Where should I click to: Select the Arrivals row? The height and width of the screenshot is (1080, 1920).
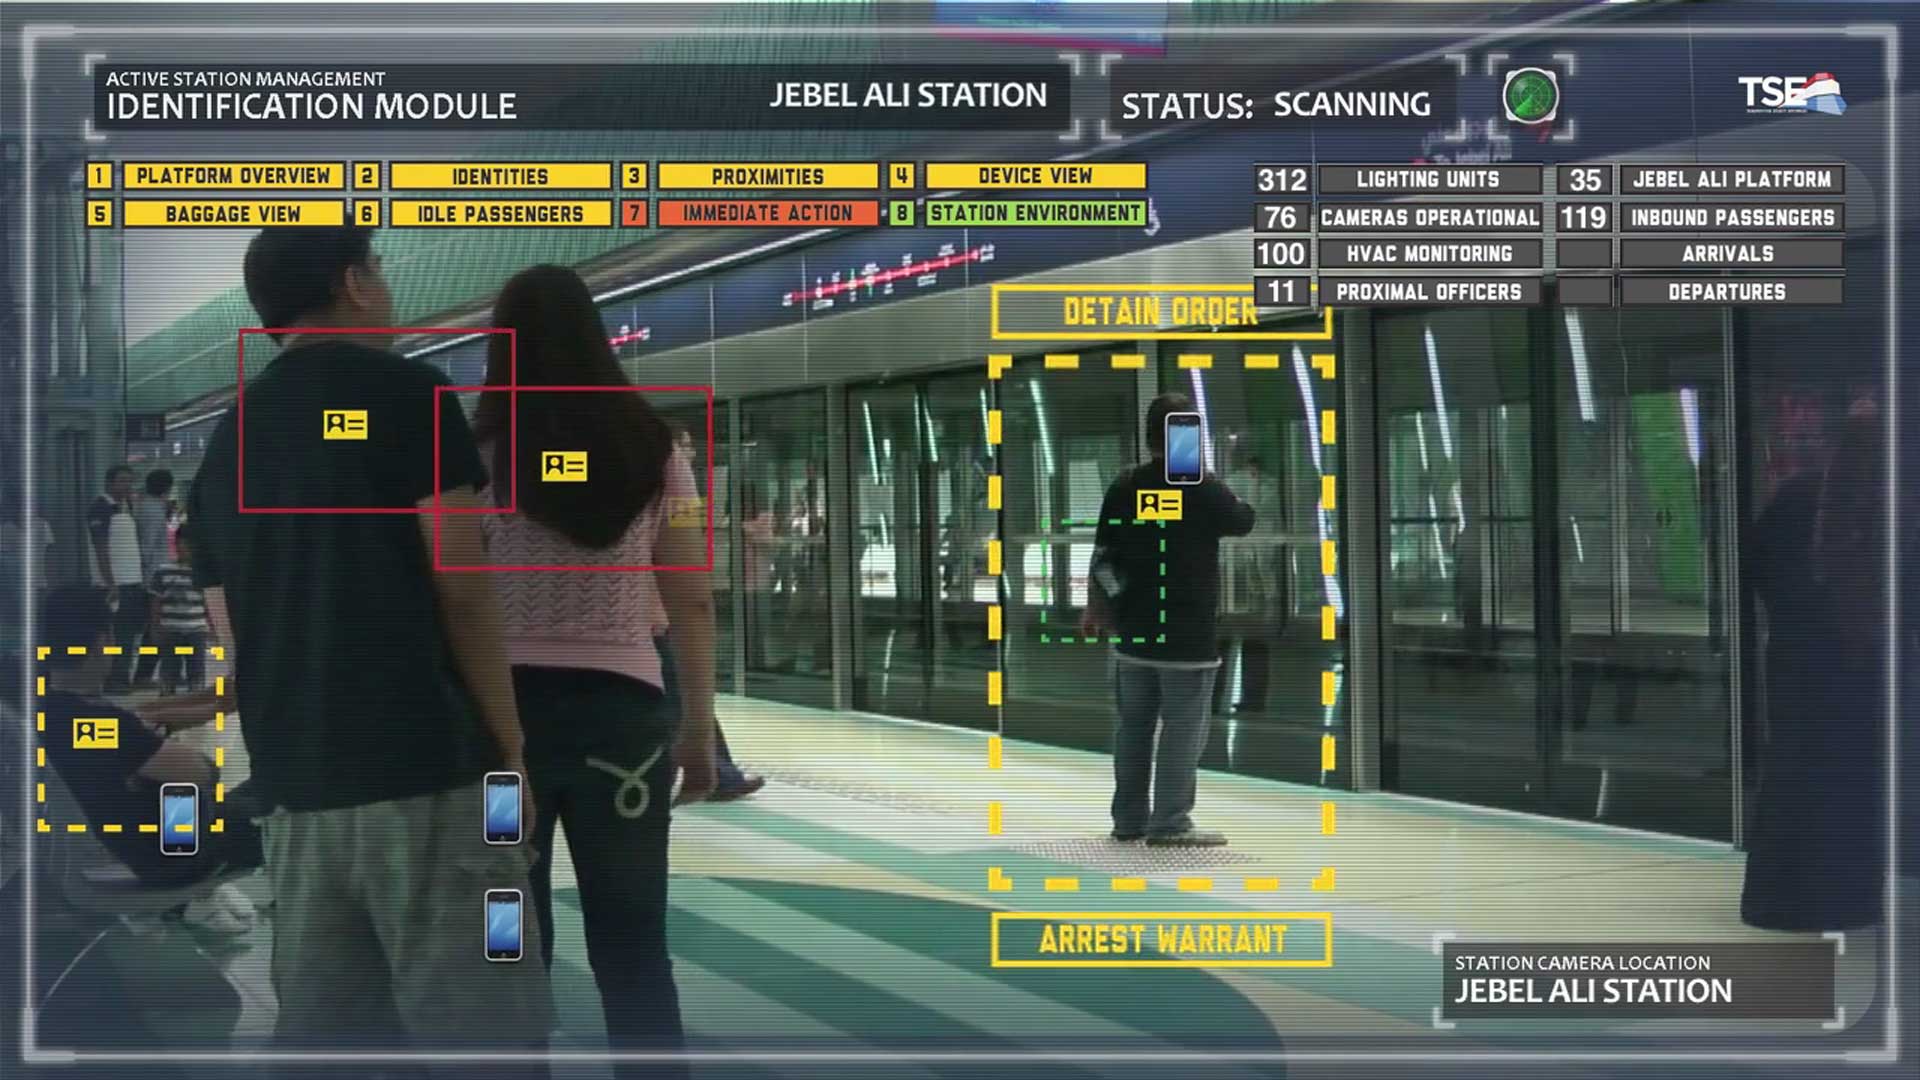click(x=1732, y=254)
